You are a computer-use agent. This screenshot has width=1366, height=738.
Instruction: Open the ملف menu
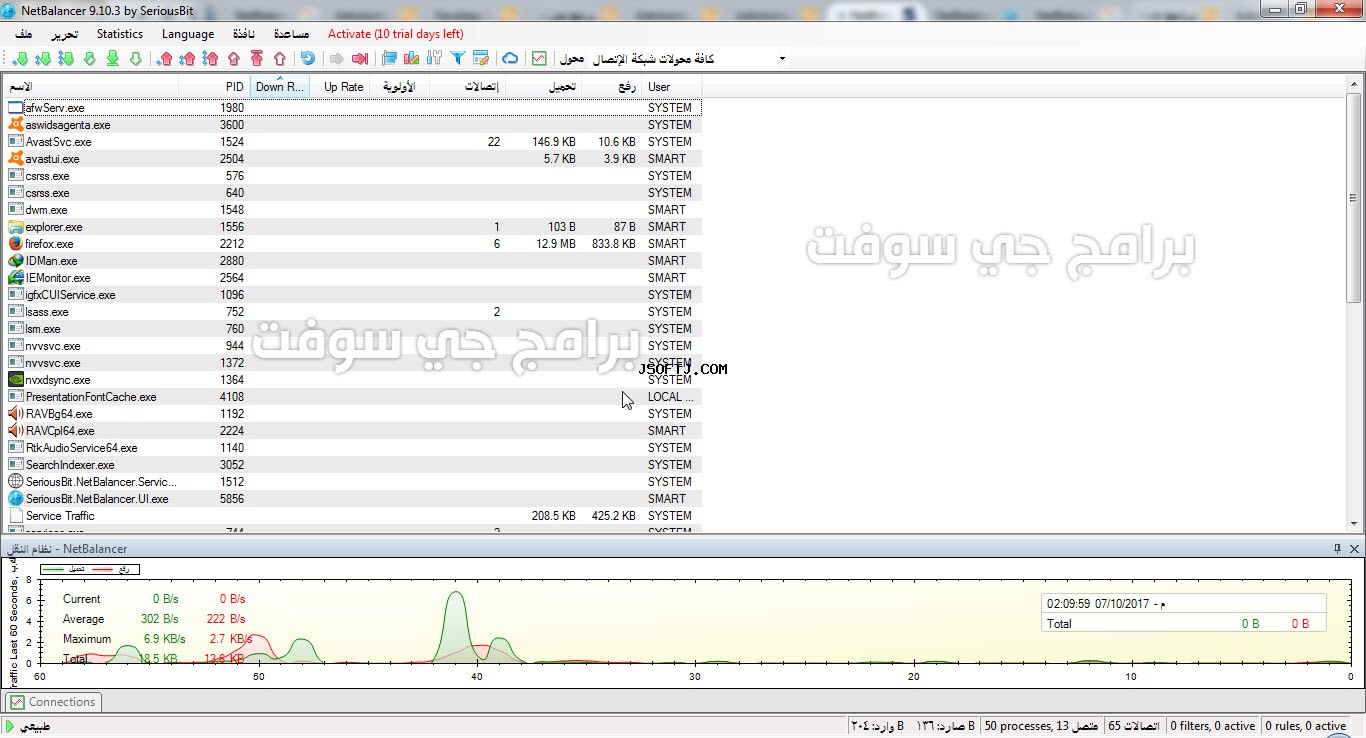pos(23,34)
